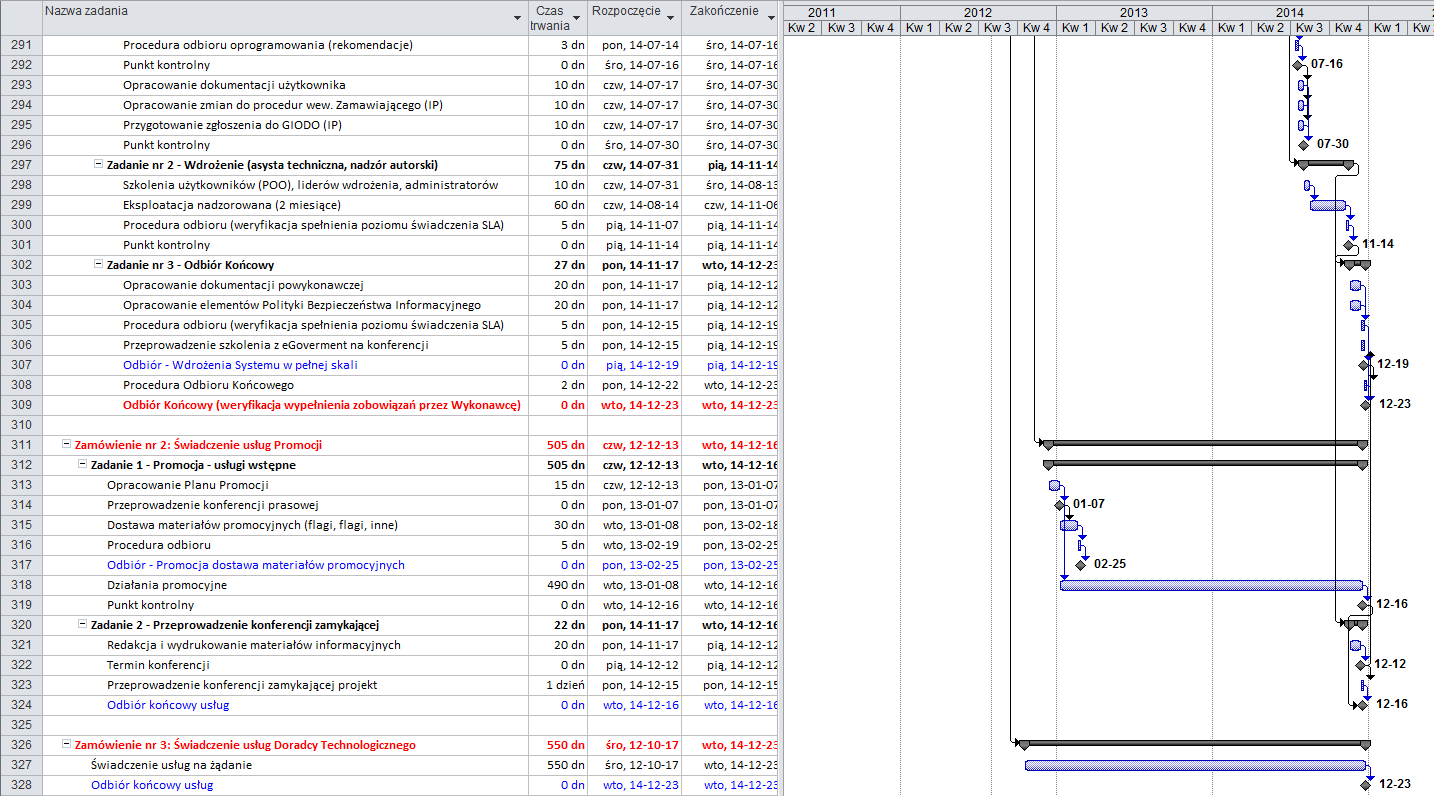Click the milestone diamond labeled 02-25
This screenshot has width=1434, height=796.
[1081, 565]
